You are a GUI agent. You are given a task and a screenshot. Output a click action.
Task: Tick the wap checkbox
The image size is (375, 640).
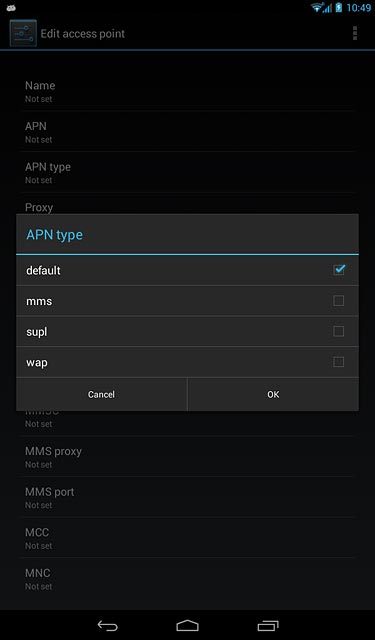pos(339,362)
